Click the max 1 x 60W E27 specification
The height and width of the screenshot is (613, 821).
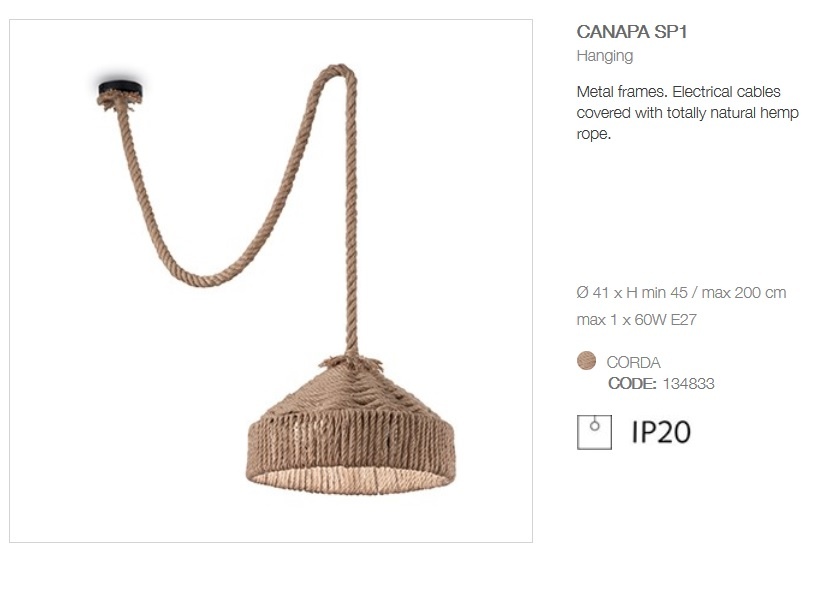pyautogui.click(x=636, y=319)
